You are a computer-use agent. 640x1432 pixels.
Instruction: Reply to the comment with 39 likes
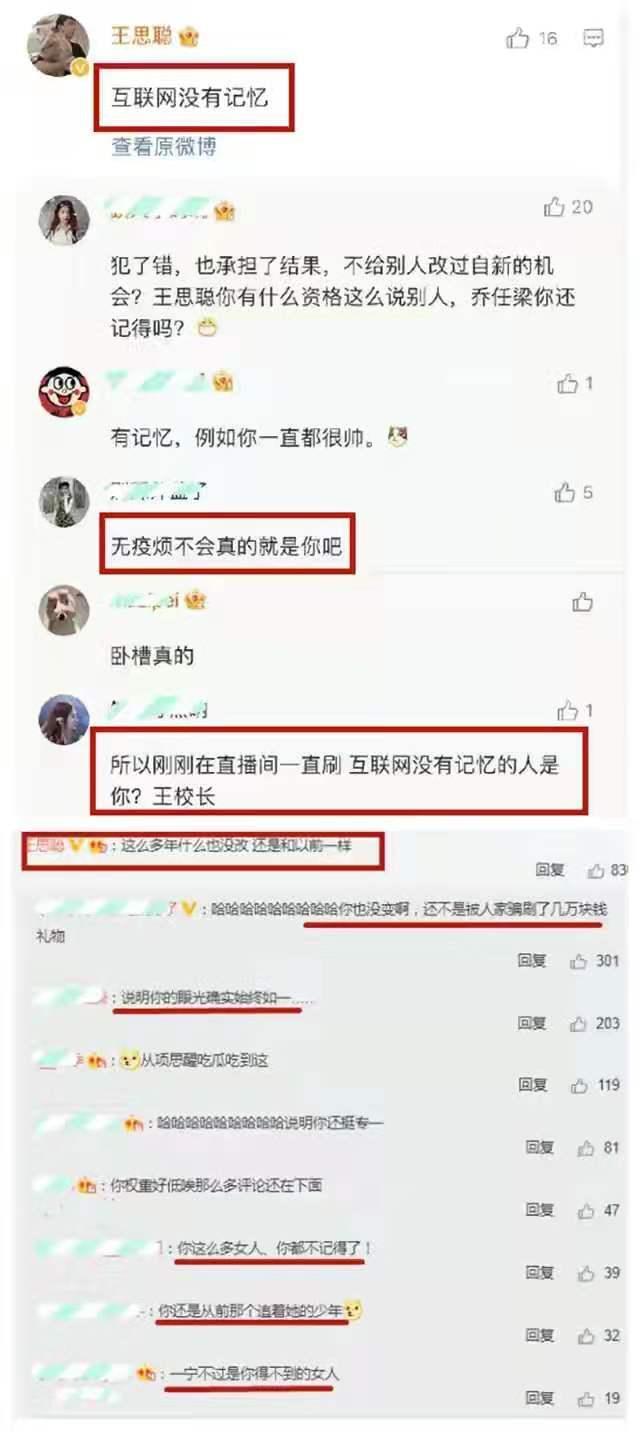click(x=540, y=1273)
